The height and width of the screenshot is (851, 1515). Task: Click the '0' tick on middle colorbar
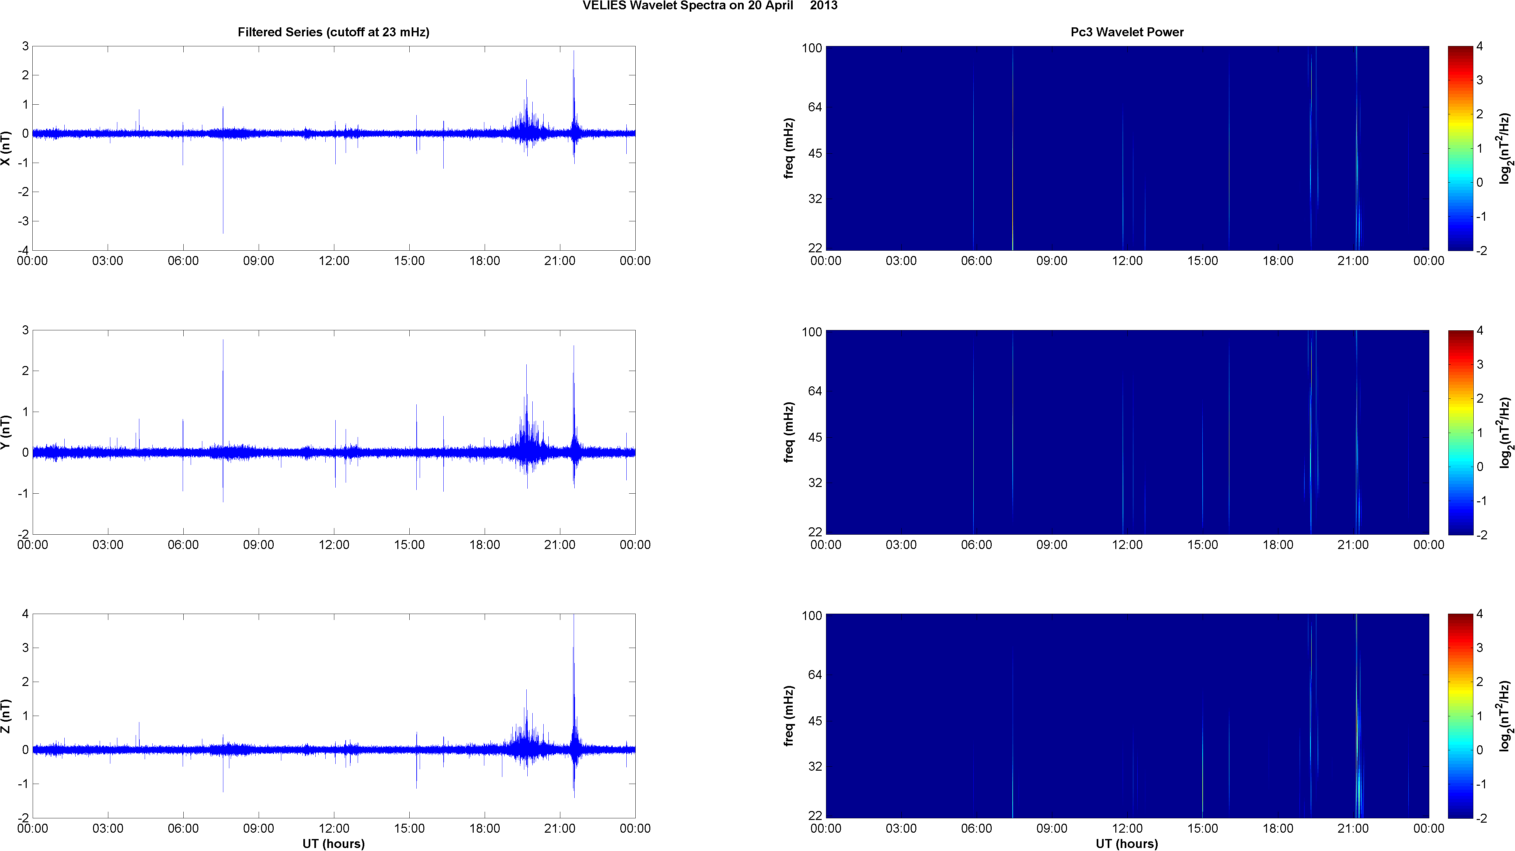pyautogui.click(x=1480, y=466)
